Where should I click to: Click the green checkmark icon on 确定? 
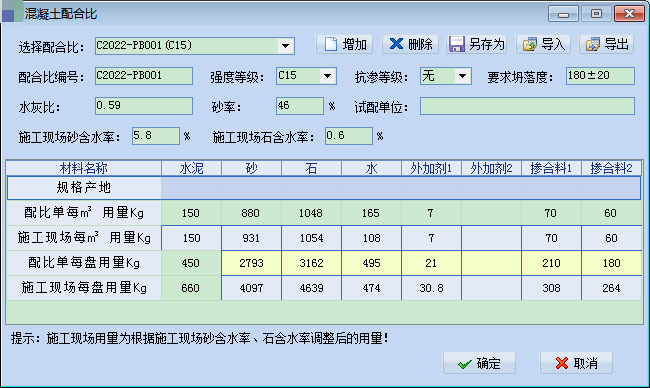pyautogui.click(x=465, y=364)
